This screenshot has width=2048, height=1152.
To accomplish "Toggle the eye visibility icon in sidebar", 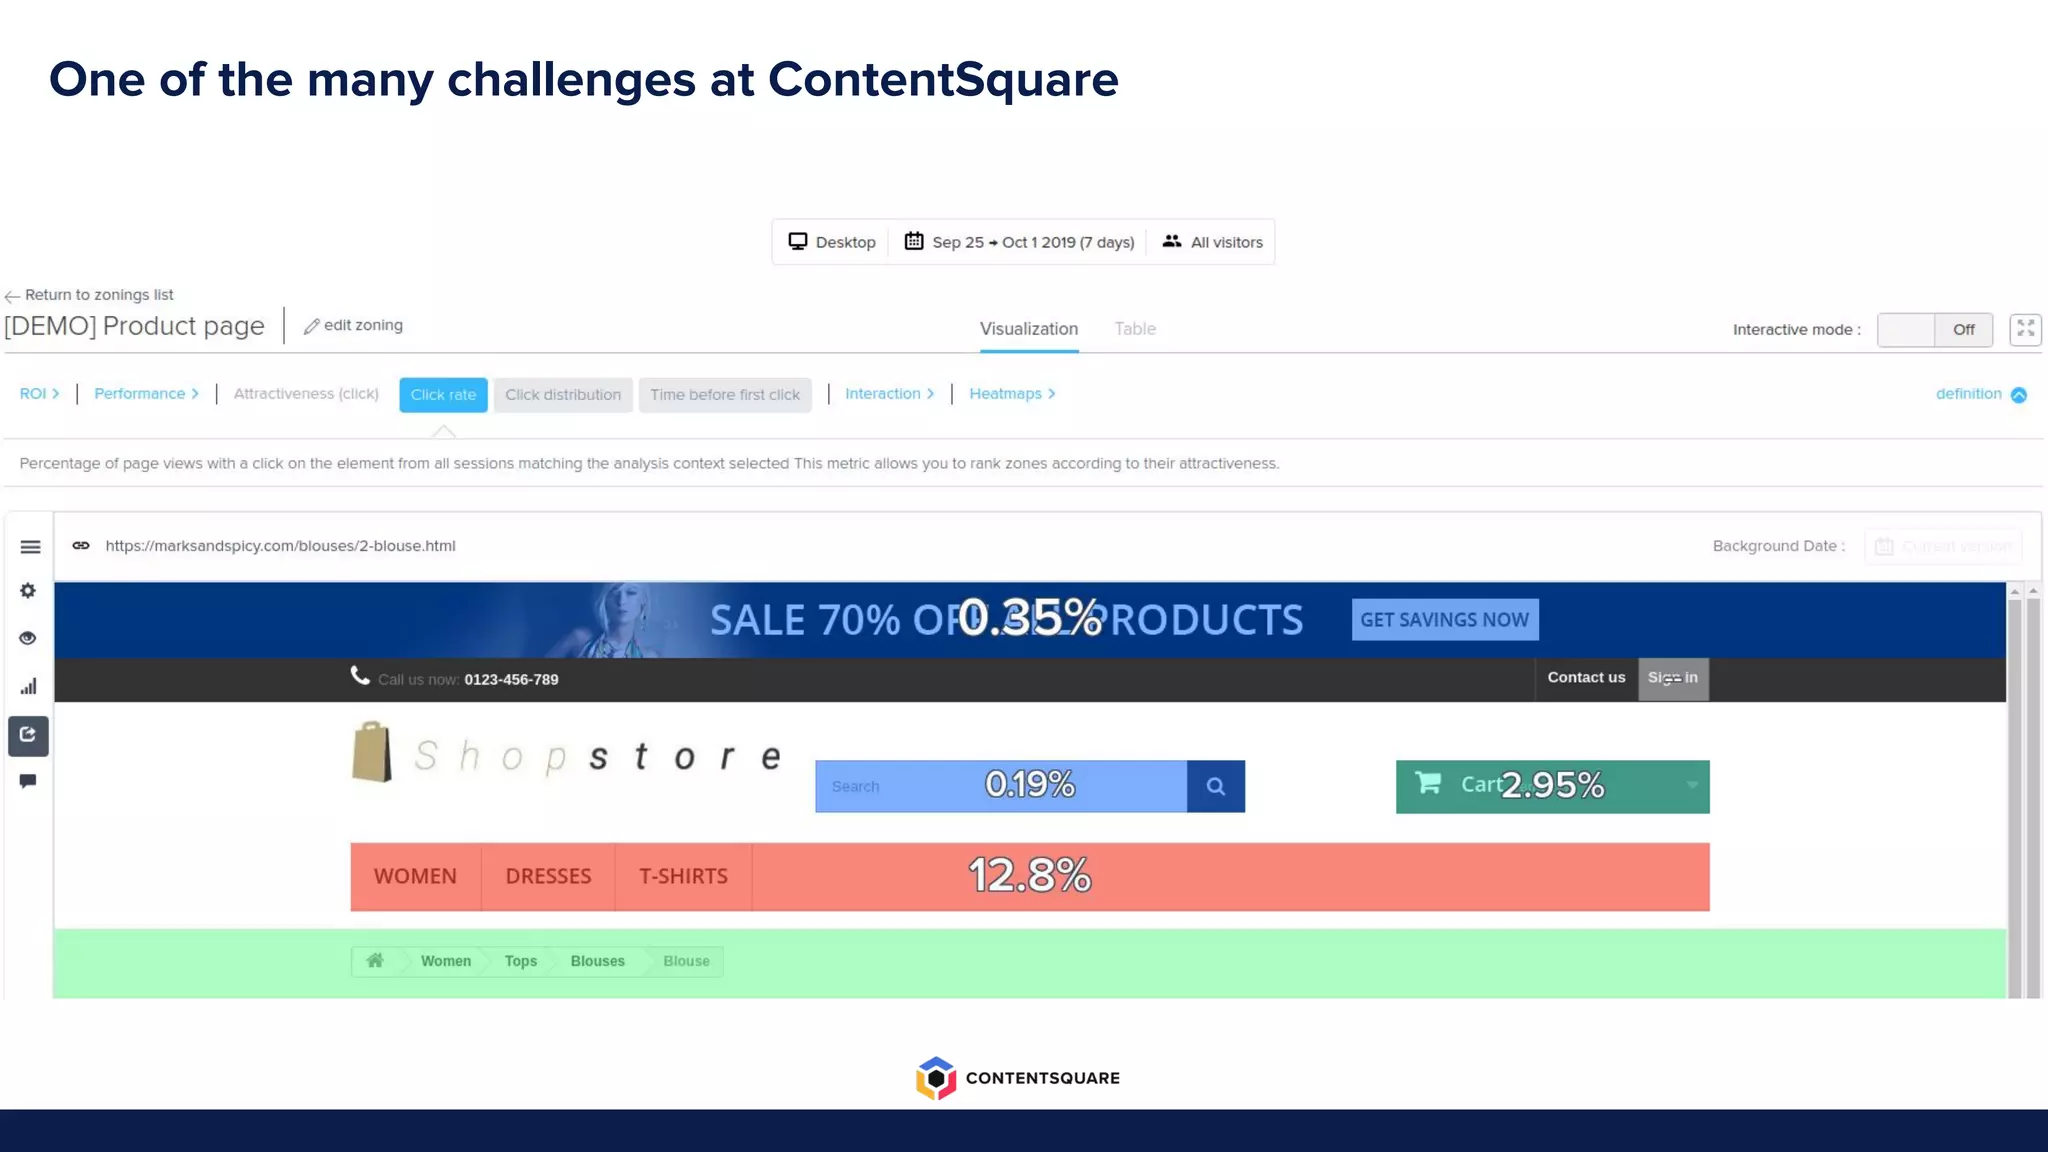I will [28, 638].
